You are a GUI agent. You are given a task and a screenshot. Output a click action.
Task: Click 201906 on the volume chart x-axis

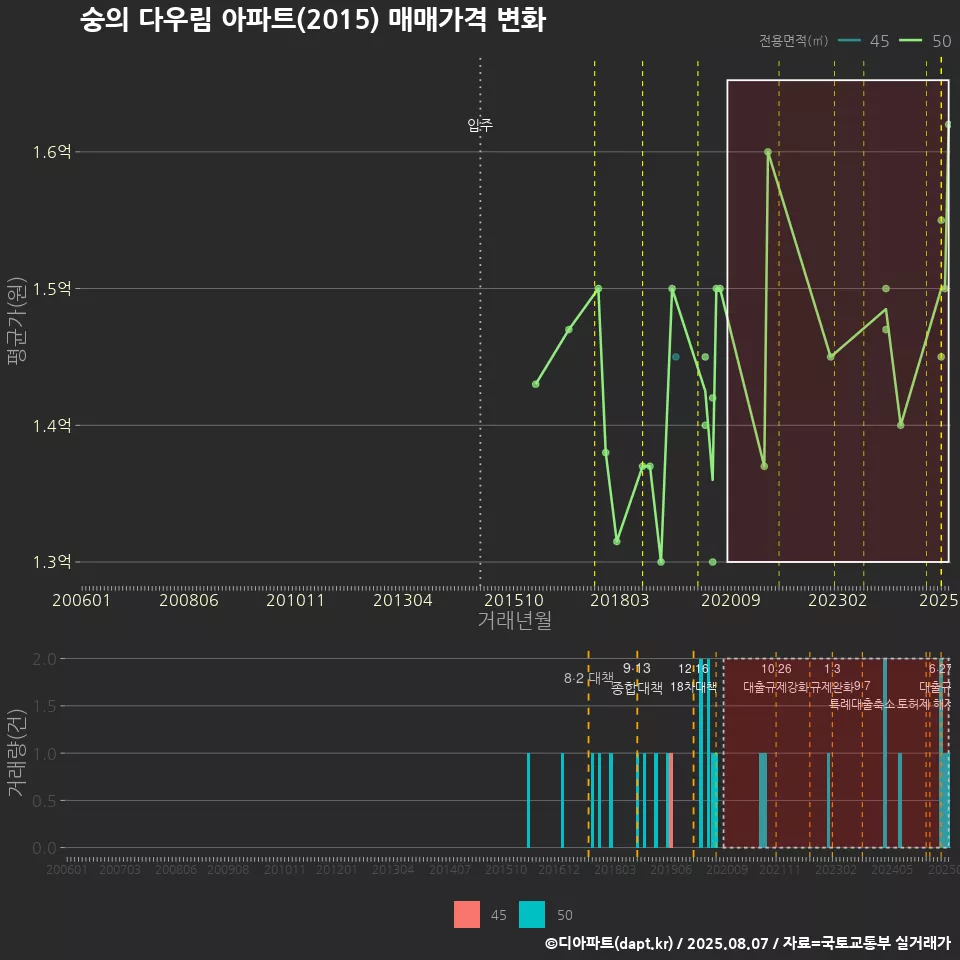(671, 869)
